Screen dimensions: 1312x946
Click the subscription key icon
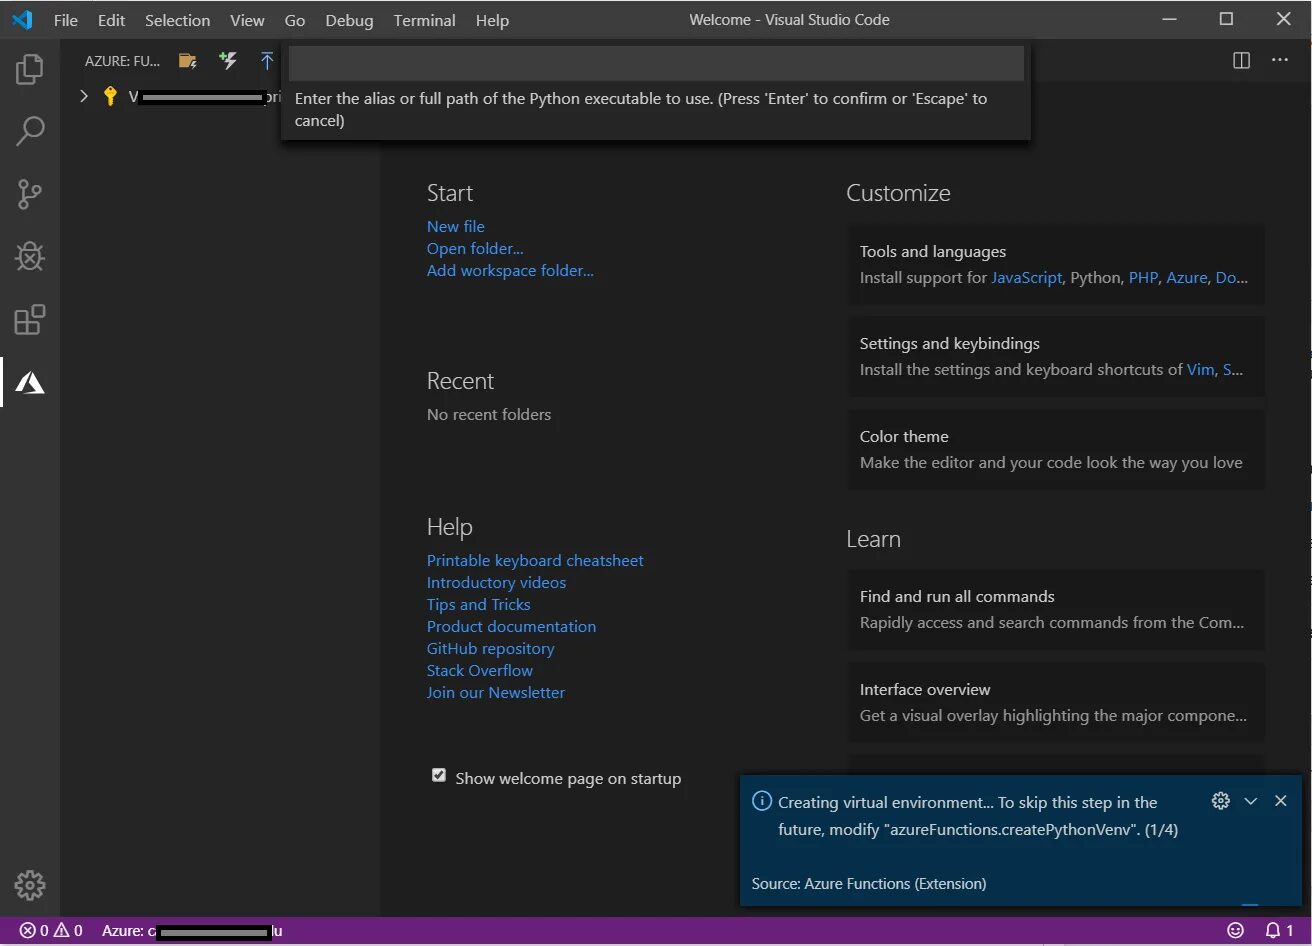(111, 97)
